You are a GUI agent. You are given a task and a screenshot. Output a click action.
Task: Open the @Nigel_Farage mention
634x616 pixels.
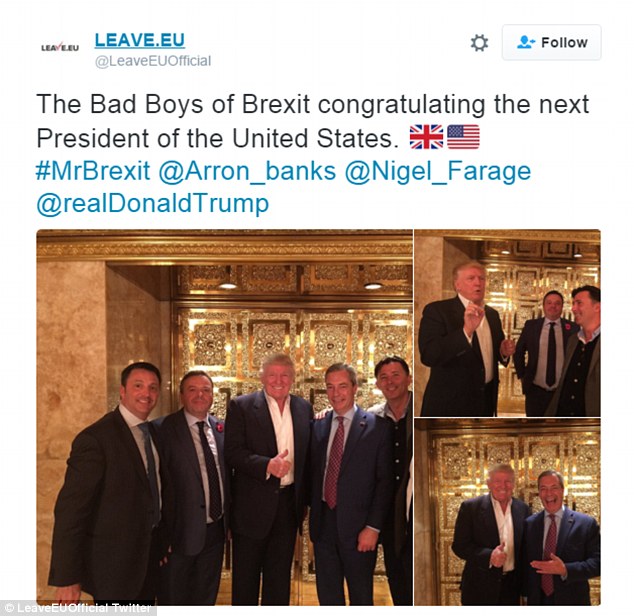(x=437, y=171)
